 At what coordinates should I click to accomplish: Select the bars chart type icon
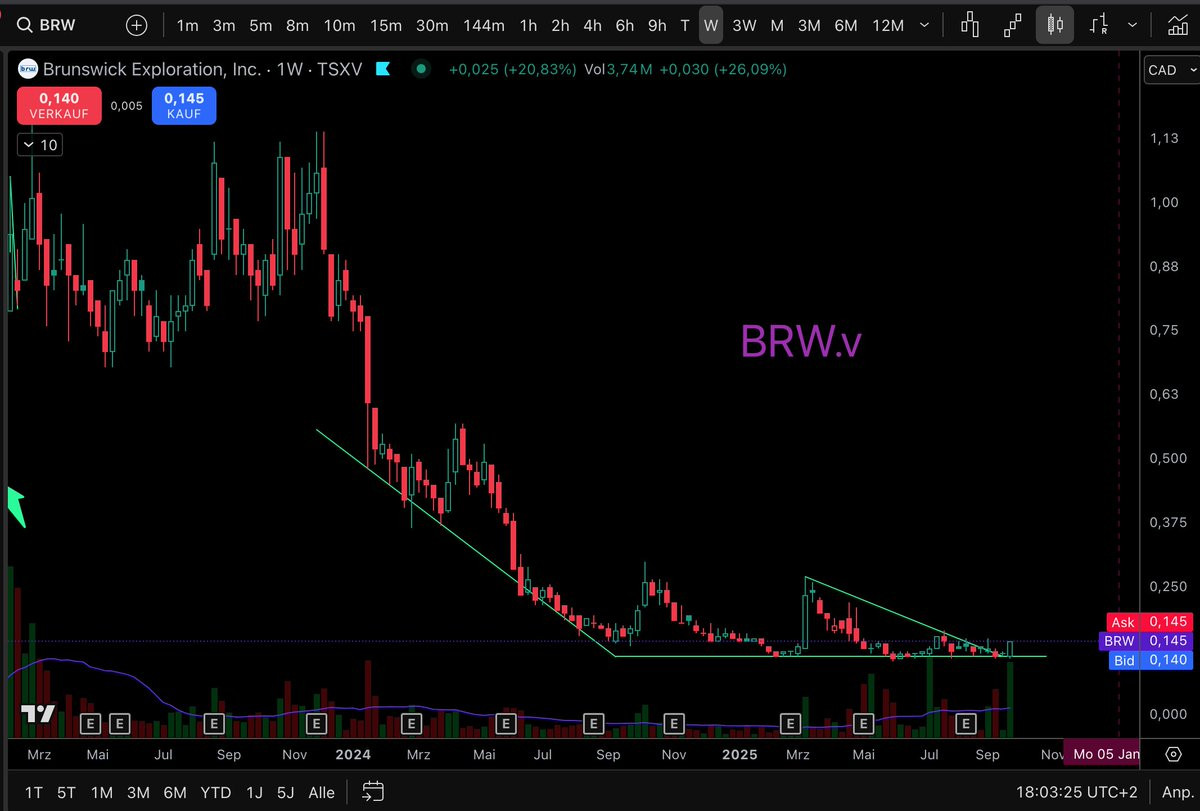click(x=970, y=25)
